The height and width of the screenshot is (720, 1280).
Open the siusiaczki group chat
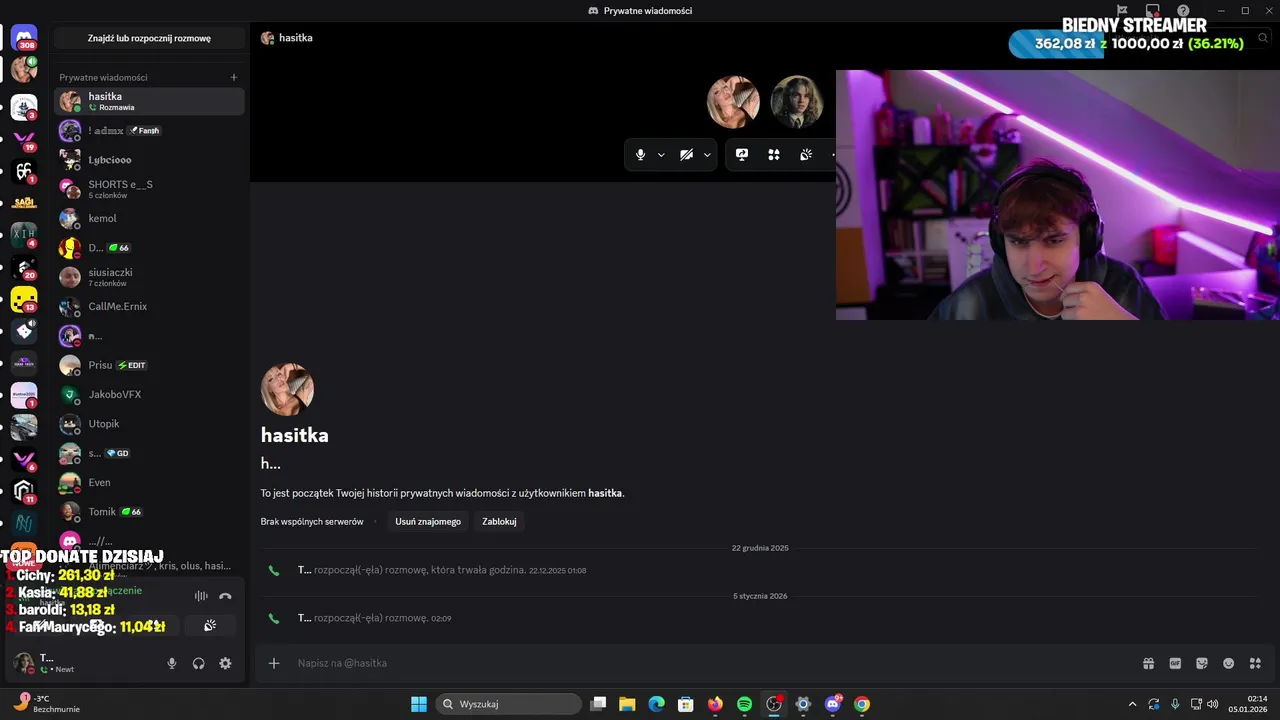coord(149,277)
